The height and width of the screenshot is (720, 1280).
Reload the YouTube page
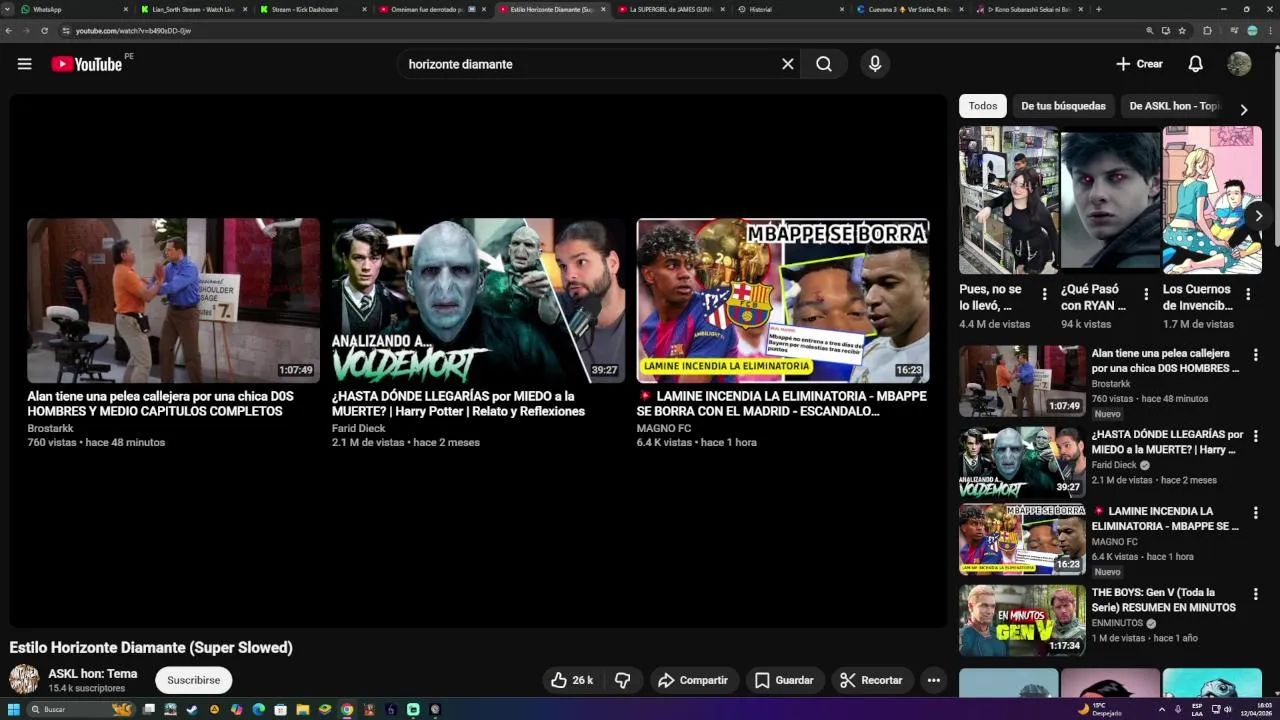pos(44,31)
